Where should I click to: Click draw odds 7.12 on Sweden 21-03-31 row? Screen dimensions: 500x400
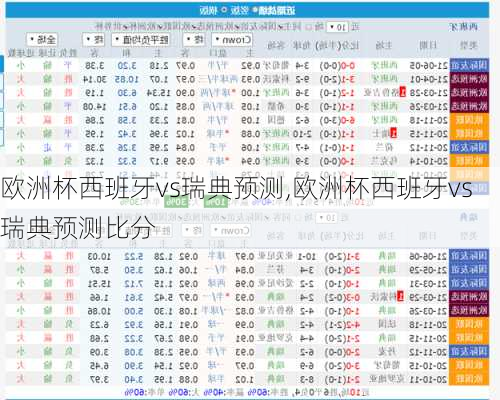(x=133, y=283)
